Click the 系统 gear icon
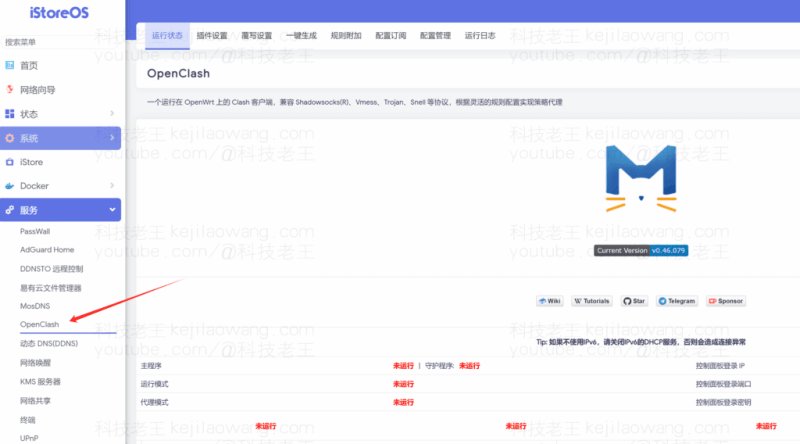Screen dimensions: 800x444 click(10, 138)
